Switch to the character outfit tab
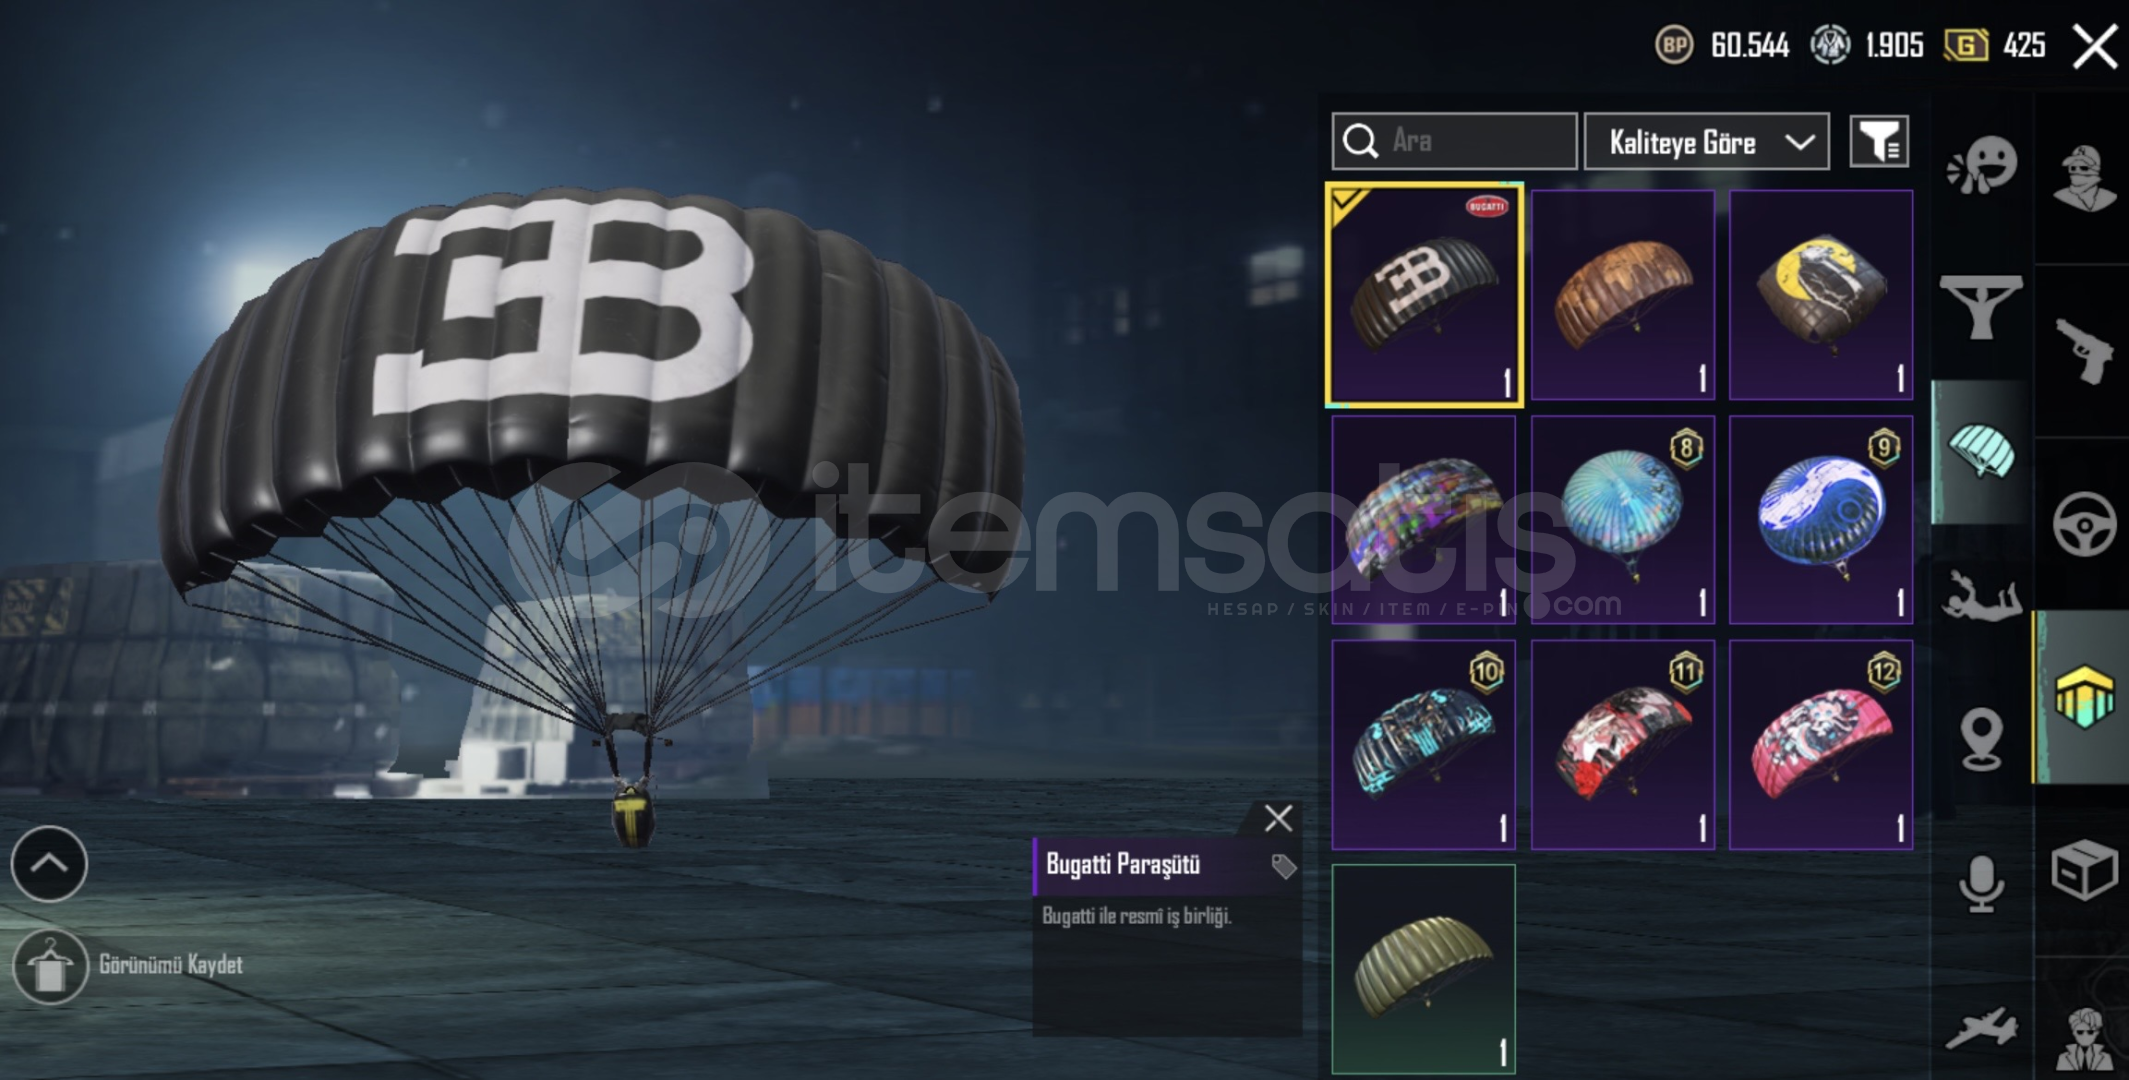 [2085, 178]
